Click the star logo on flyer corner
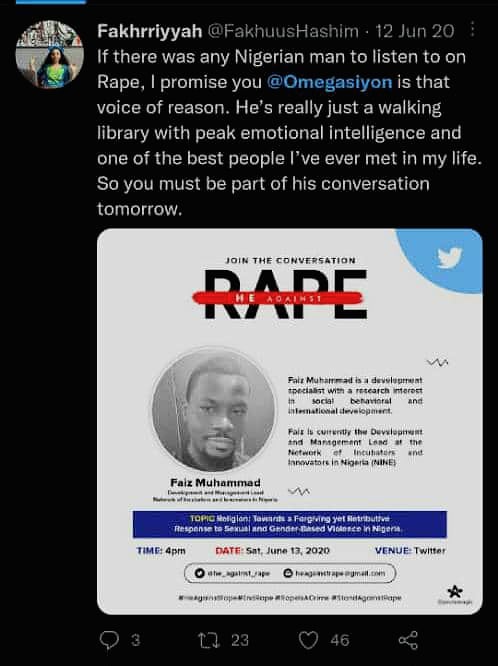Viewport: 498px width, 666px height. [x=455, y=591]
